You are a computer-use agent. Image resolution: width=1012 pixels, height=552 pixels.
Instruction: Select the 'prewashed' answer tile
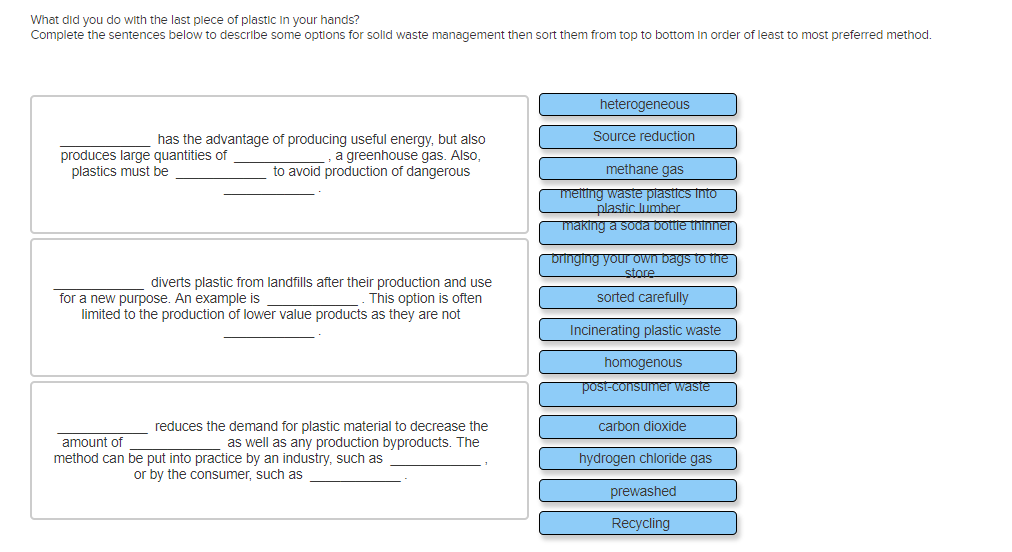pyautogui.click(x=638, y=491)
